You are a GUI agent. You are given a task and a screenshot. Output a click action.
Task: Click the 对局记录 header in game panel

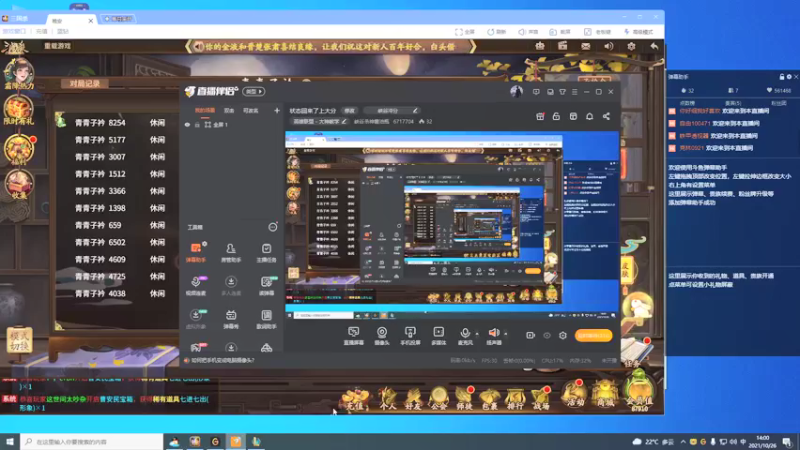click(x=85, y=84)
